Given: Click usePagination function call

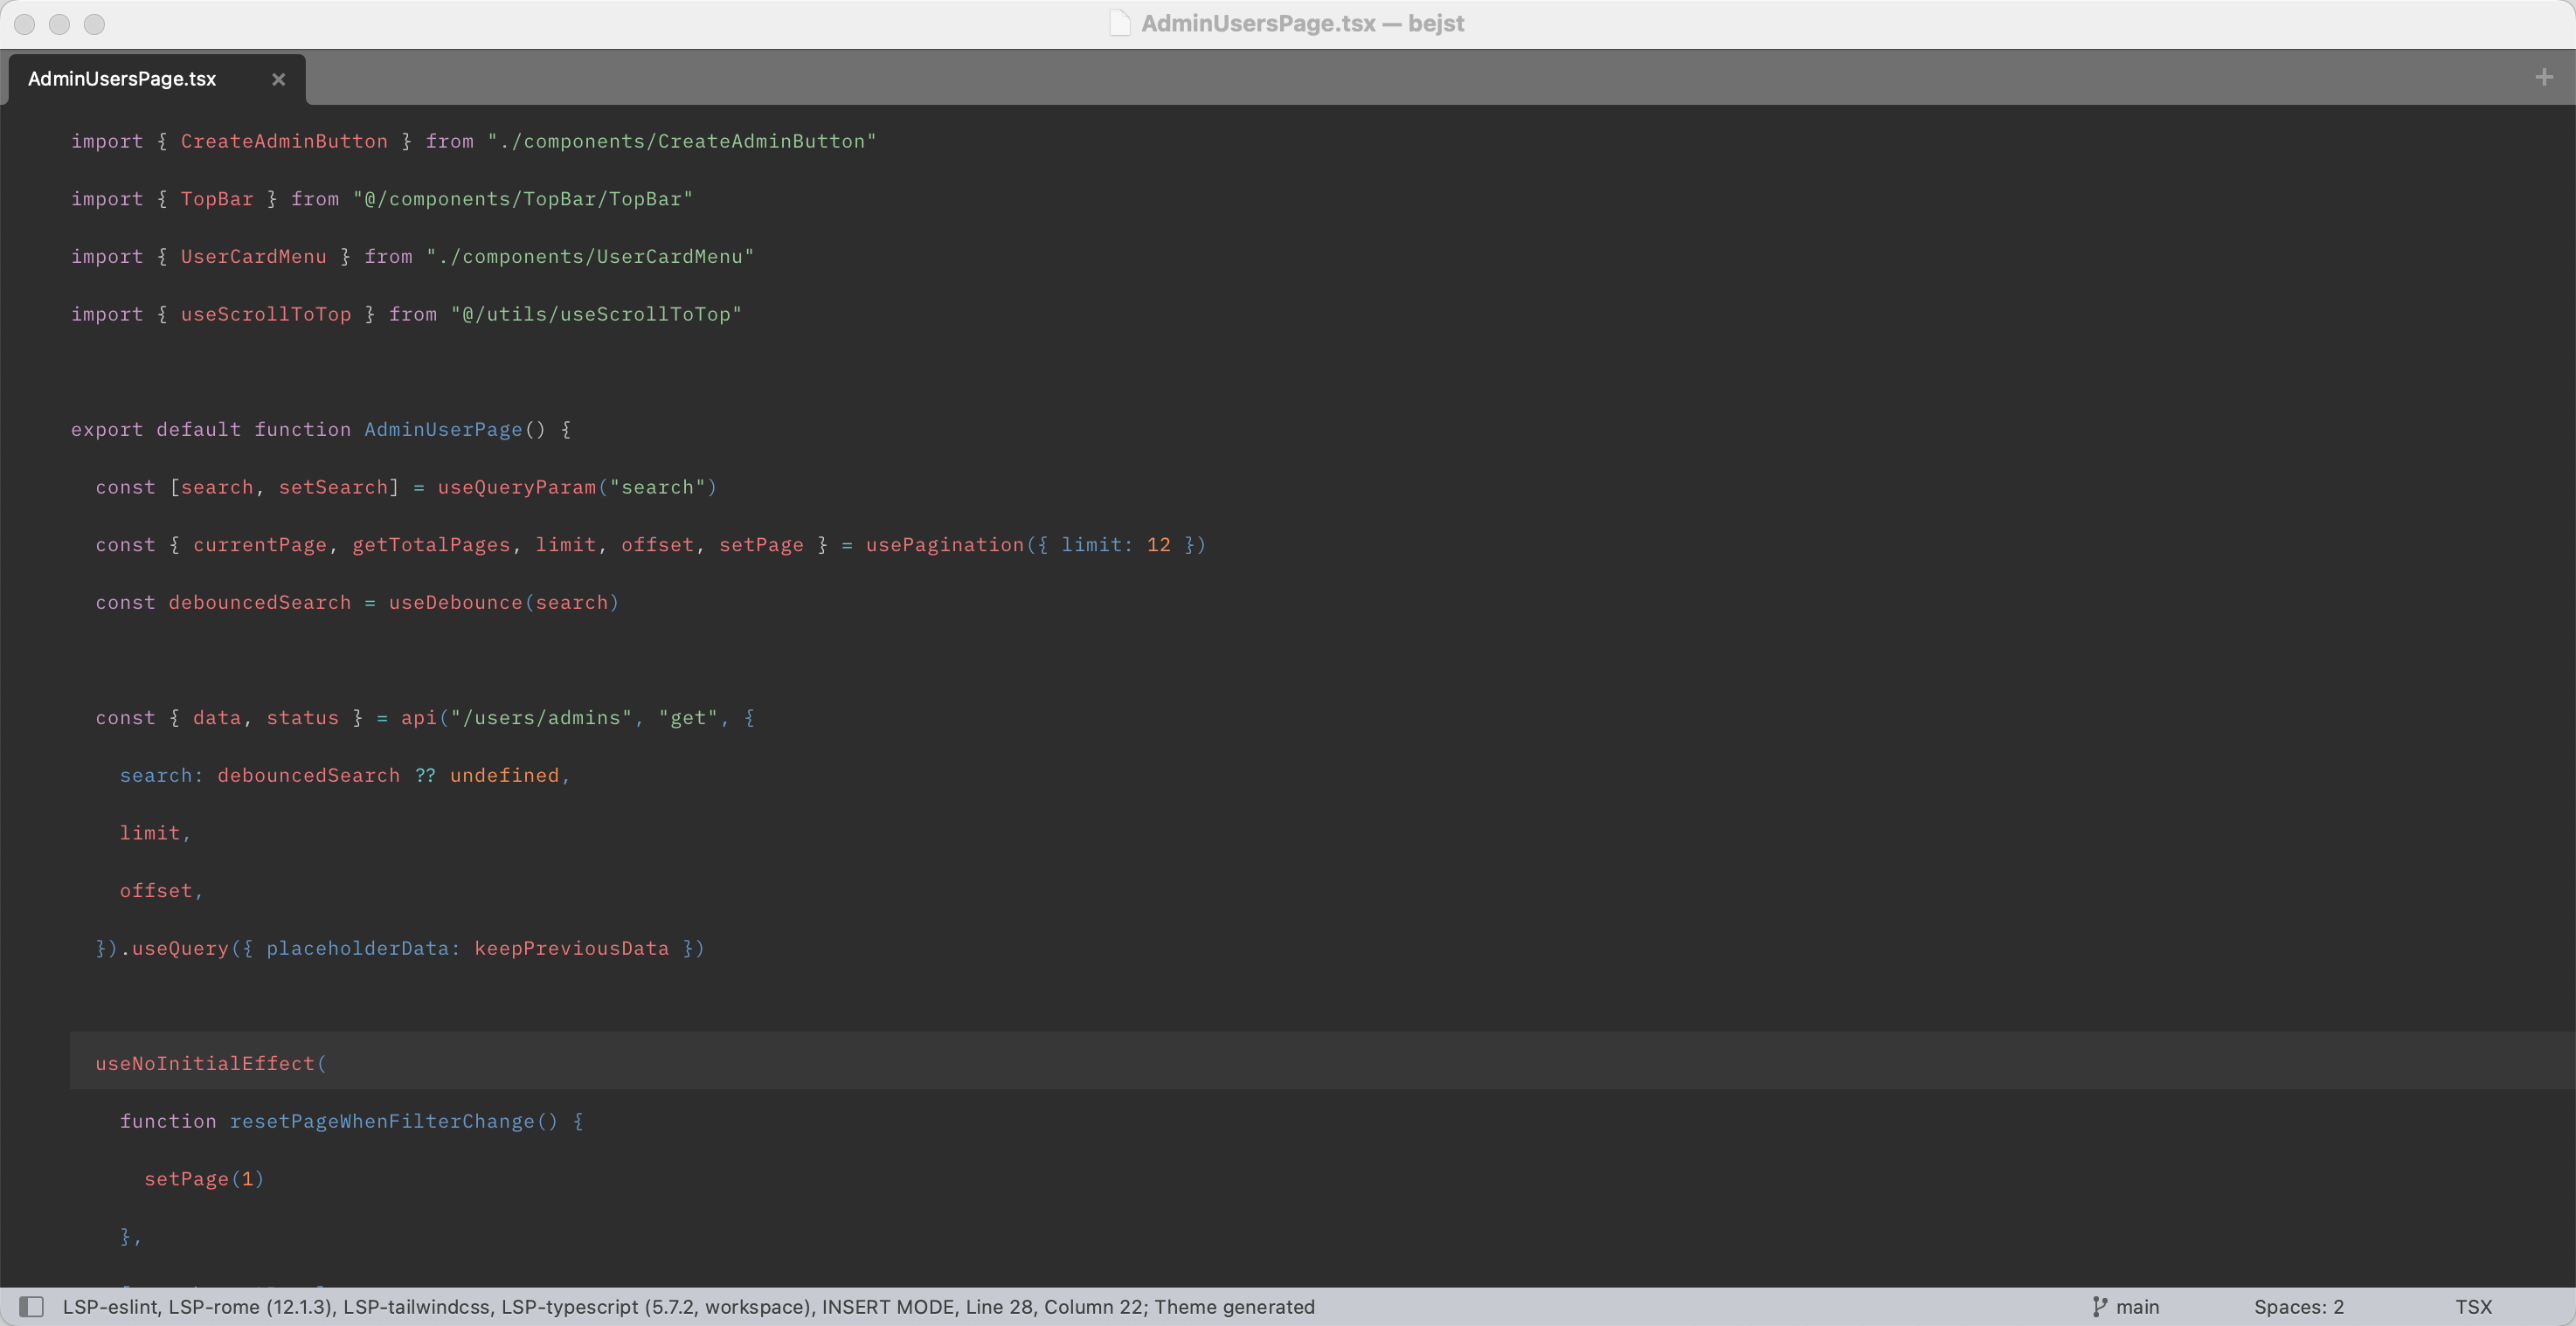Looking at the screenshot, I should tap(945, 545).
